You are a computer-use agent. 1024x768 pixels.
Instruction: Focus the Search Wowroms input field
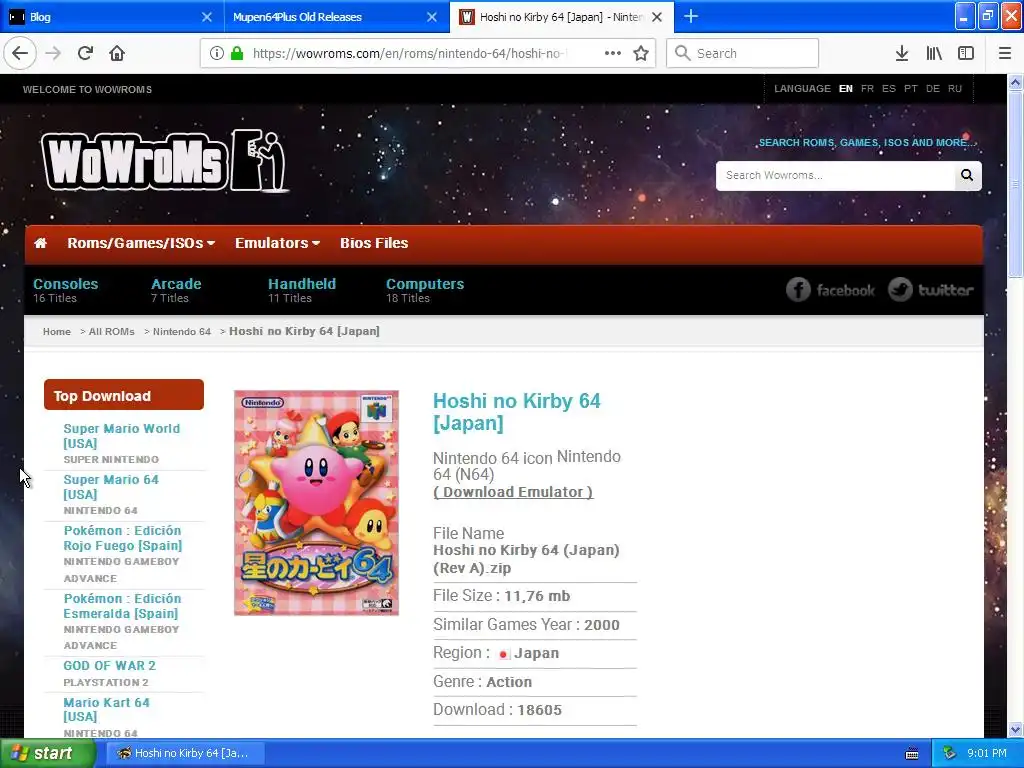coord(835,175)
